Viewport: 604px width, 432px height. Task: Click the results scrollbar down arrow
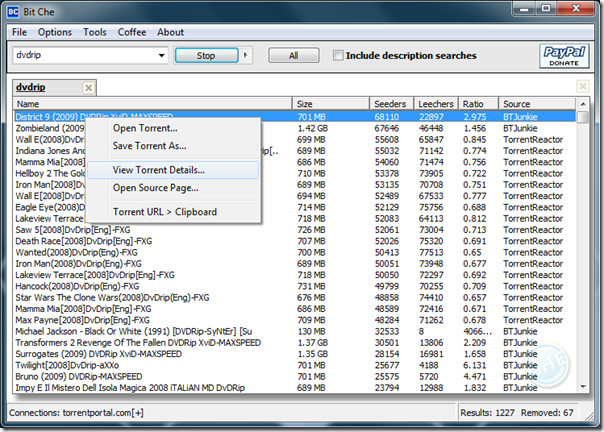coord(583,387)
